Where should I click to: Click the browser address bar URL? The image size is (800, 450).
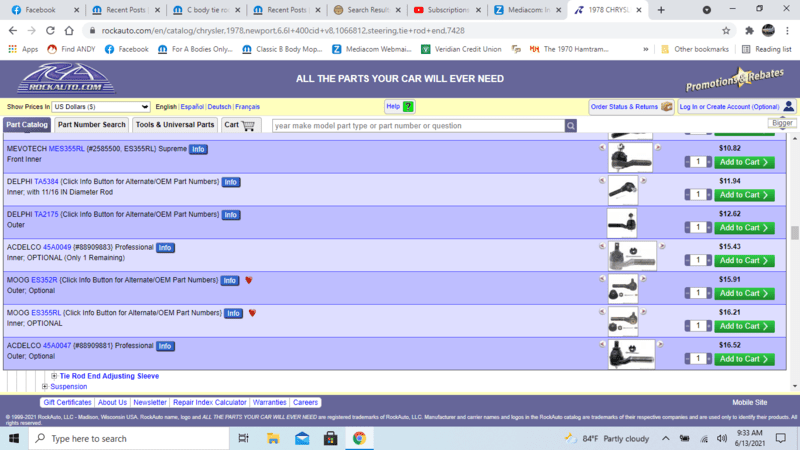(283, 31)
